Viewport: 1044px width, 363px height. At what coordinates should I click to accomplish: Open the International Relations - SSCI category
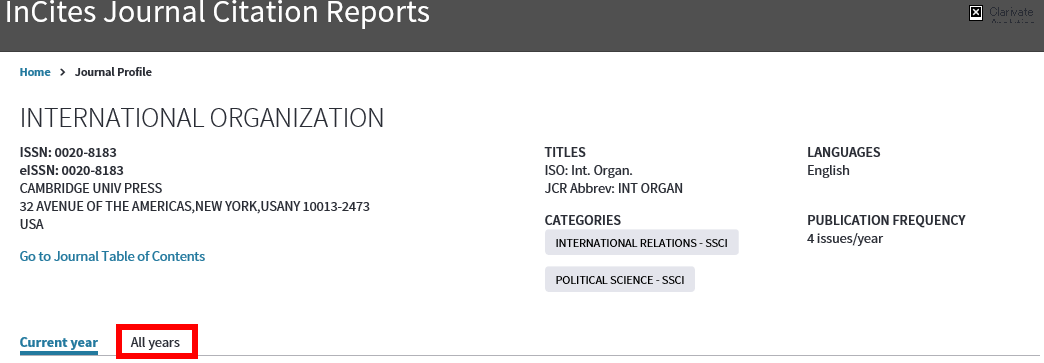(642, 242)
